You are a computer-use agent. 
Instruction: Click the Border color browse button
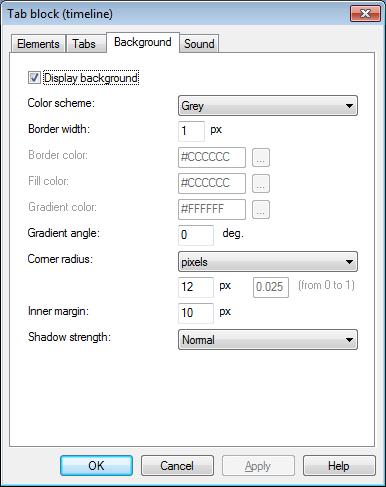261,157
